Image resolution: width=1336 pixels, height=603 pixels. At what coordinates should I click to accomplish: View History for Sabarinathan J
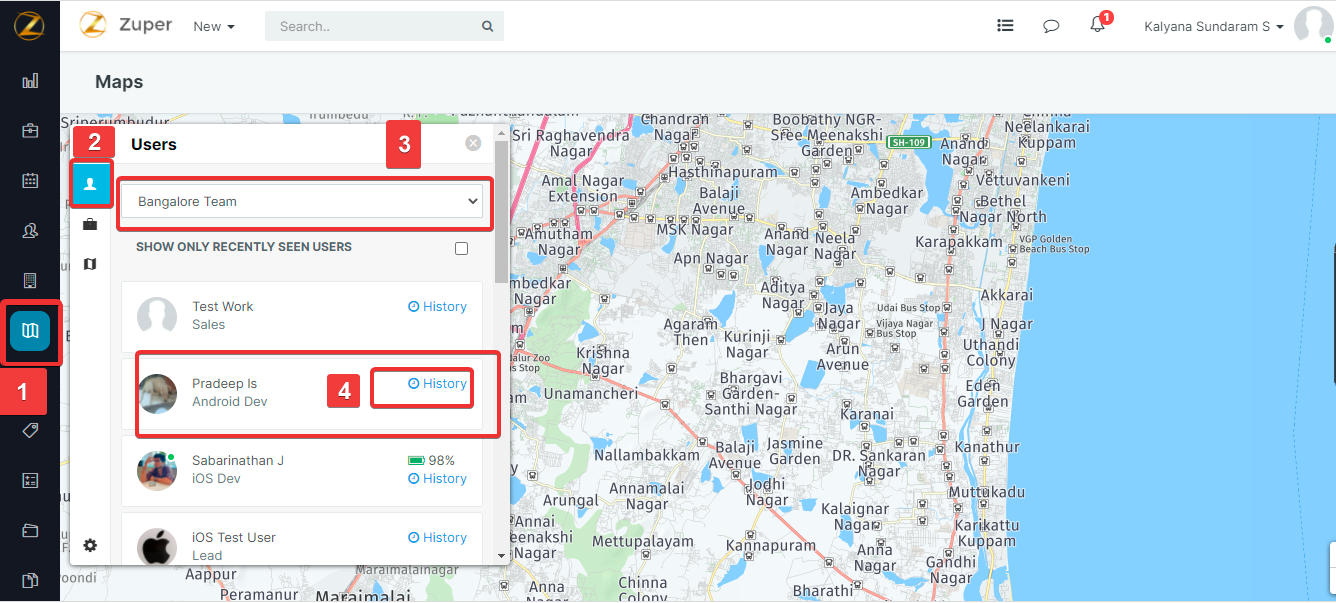(x=438, y=479)
